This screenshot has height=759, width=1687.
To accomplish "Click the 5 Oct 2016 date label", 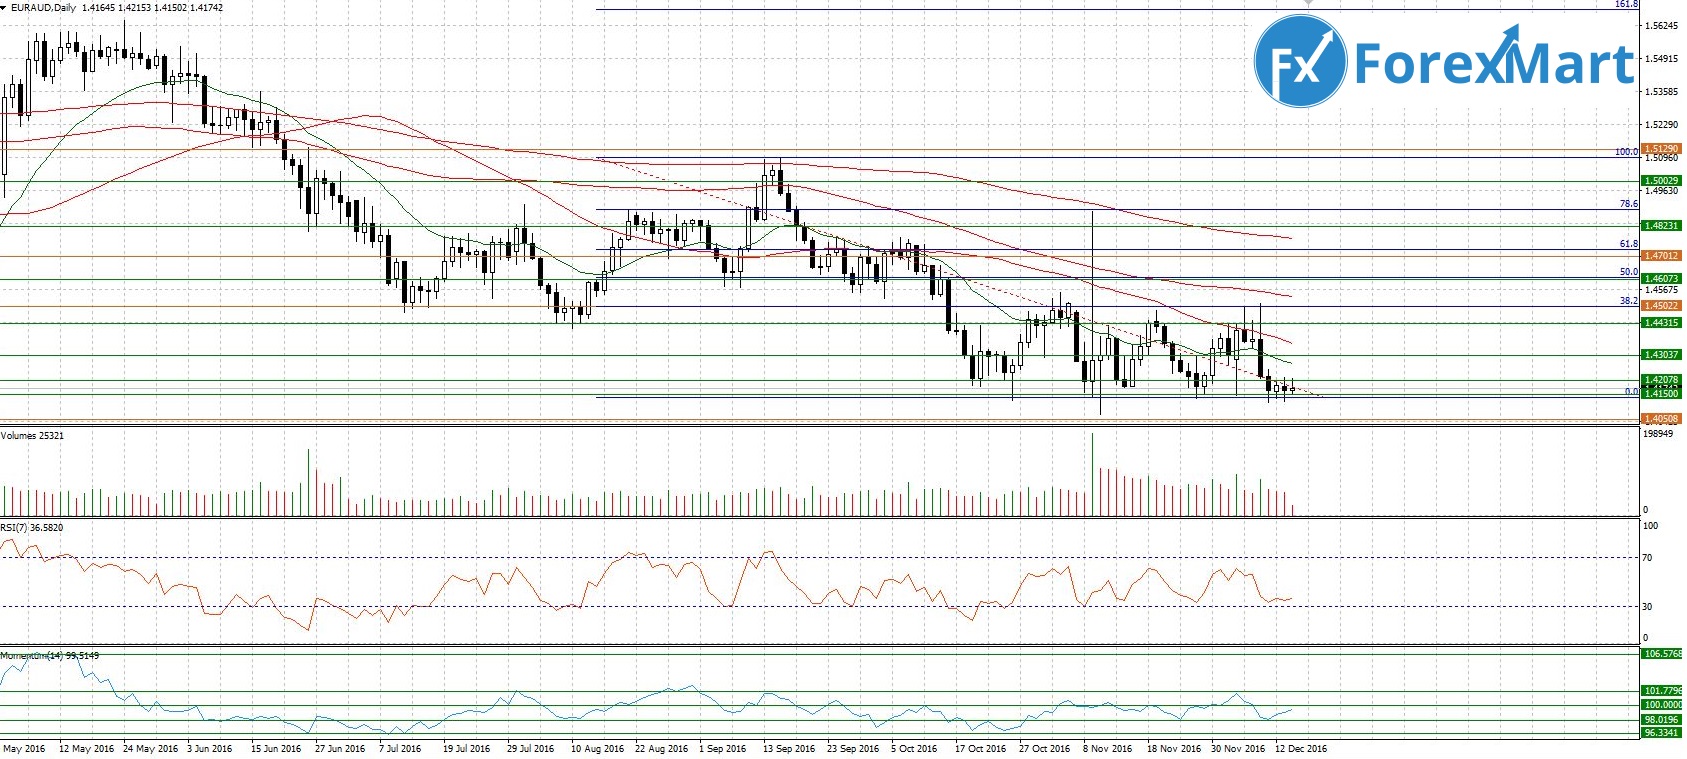I will tap(914, 749).
